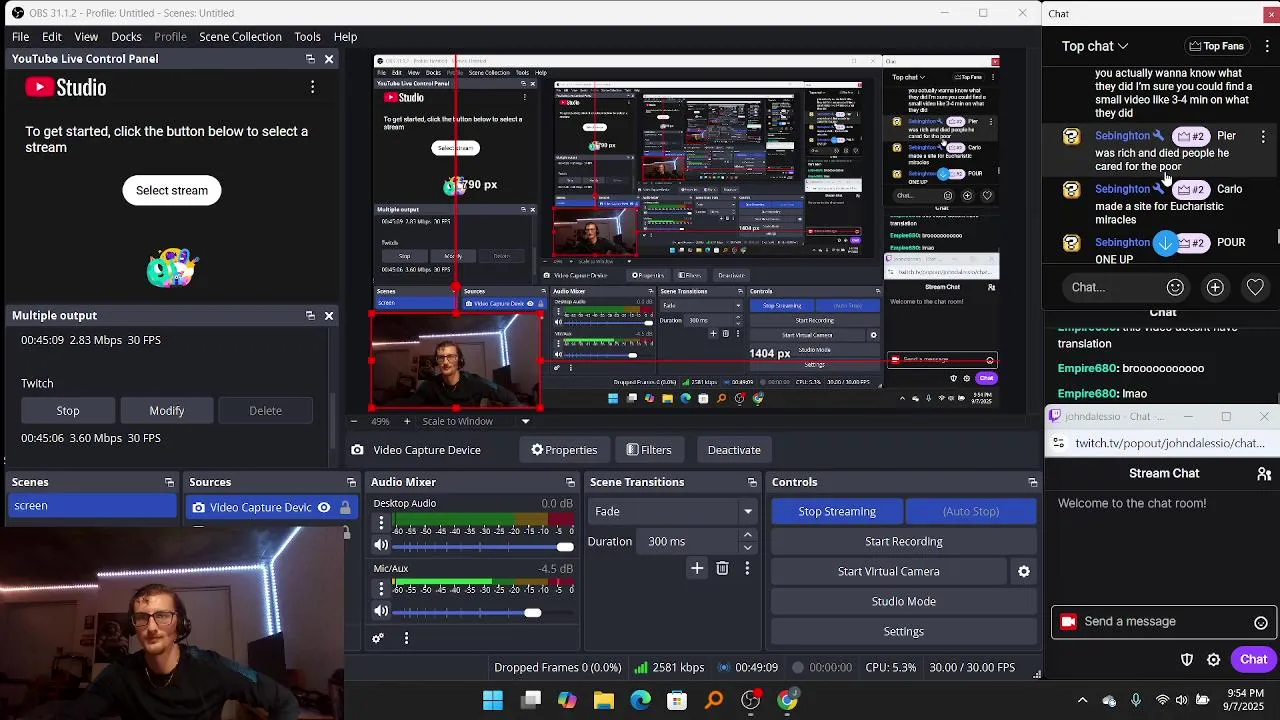Open Scene Collection menu

coord(240,37)
